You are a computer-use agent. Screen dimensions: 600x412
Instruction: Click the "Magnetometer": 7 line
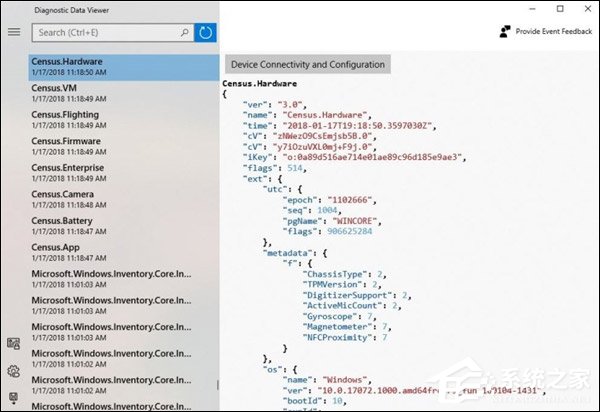(347, 327)
